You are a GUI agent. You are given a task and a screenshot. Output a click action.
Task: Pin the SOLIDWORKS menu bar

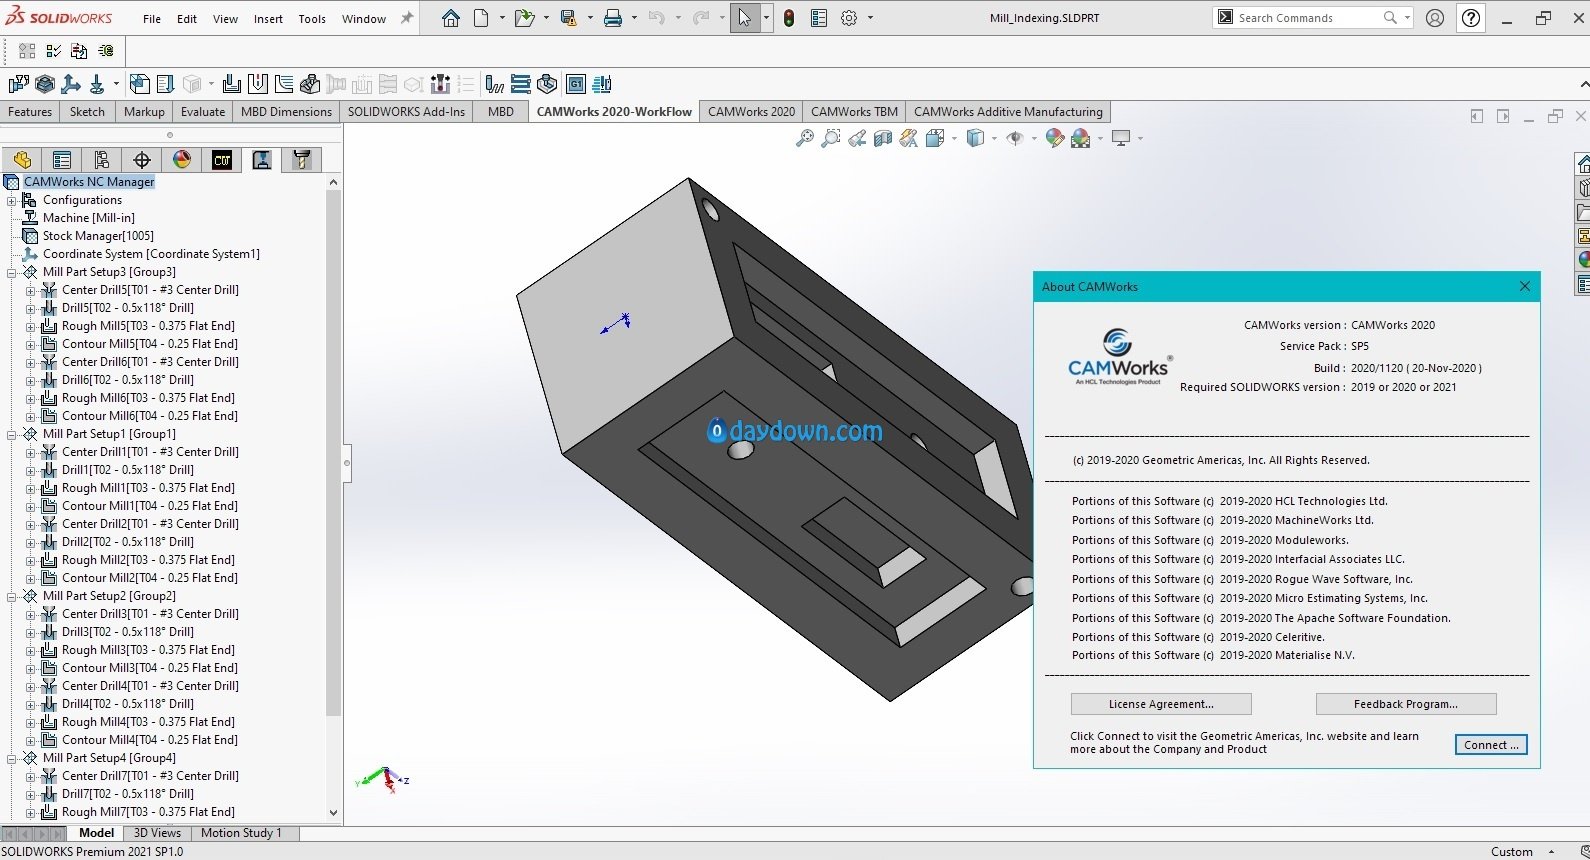[x=407, y=18]
